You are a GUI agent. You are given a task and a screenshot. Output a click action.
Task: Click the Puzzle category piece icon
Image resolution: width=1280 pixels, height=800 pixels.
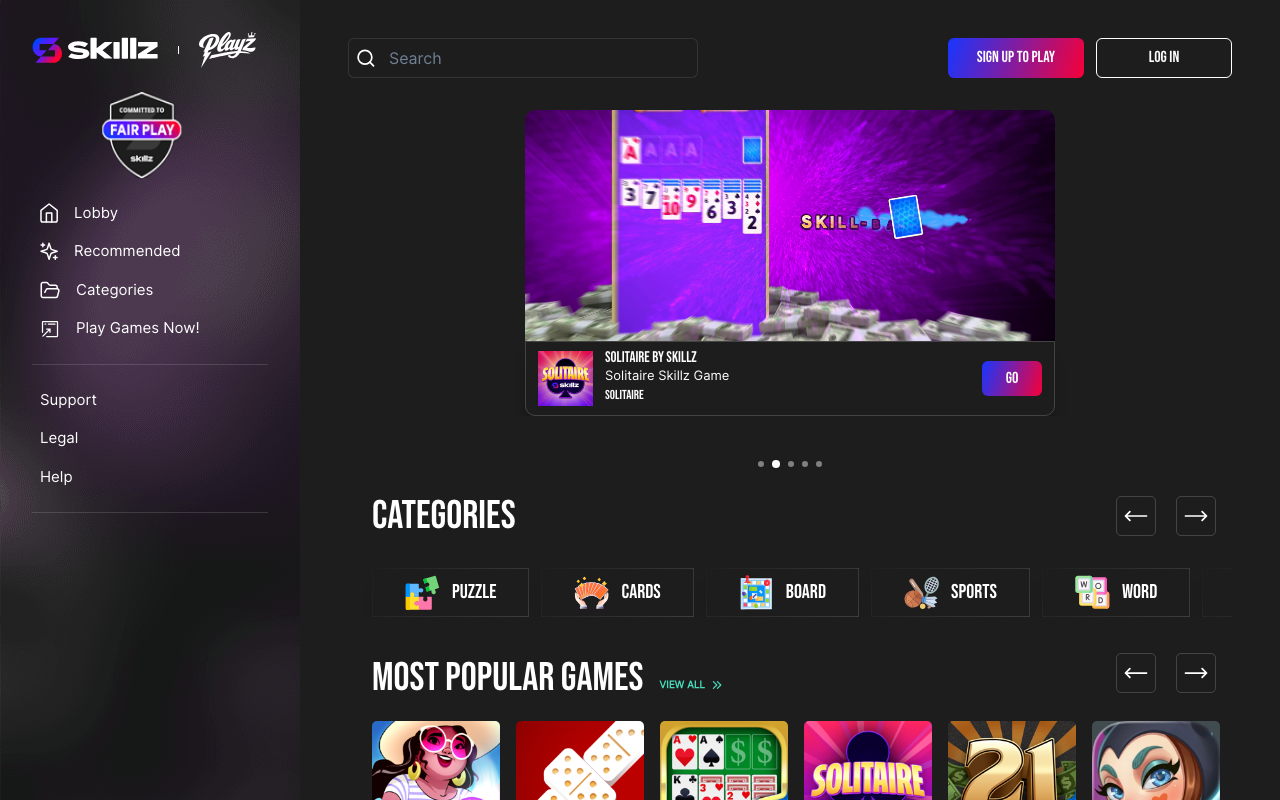tap(422, 592)
